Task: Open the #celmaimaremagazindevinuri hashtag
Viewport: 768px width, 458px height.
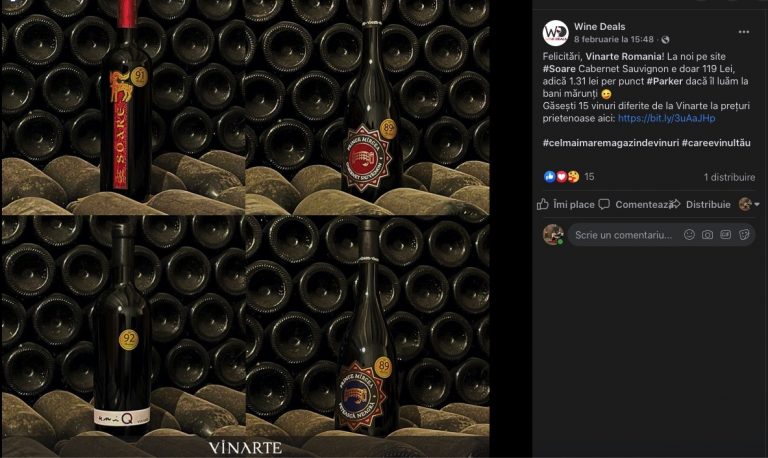Action: pos(611,143)
